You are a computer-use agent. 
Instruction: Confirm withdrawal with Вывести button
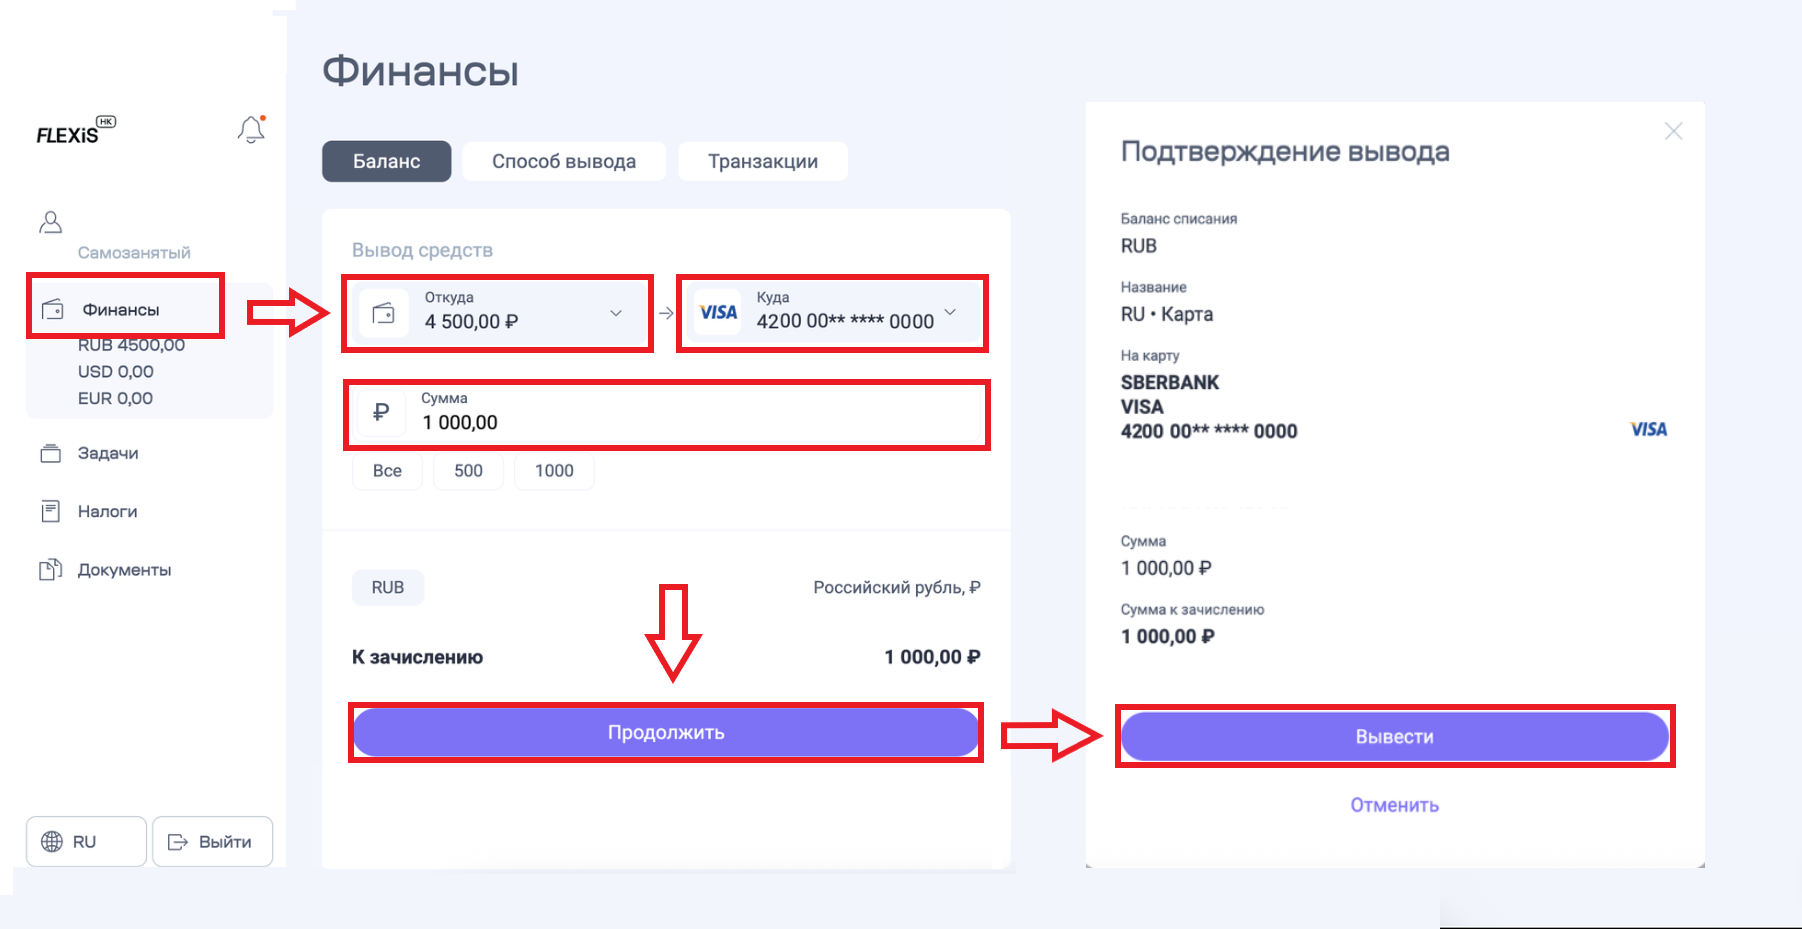coord(1394,737)
